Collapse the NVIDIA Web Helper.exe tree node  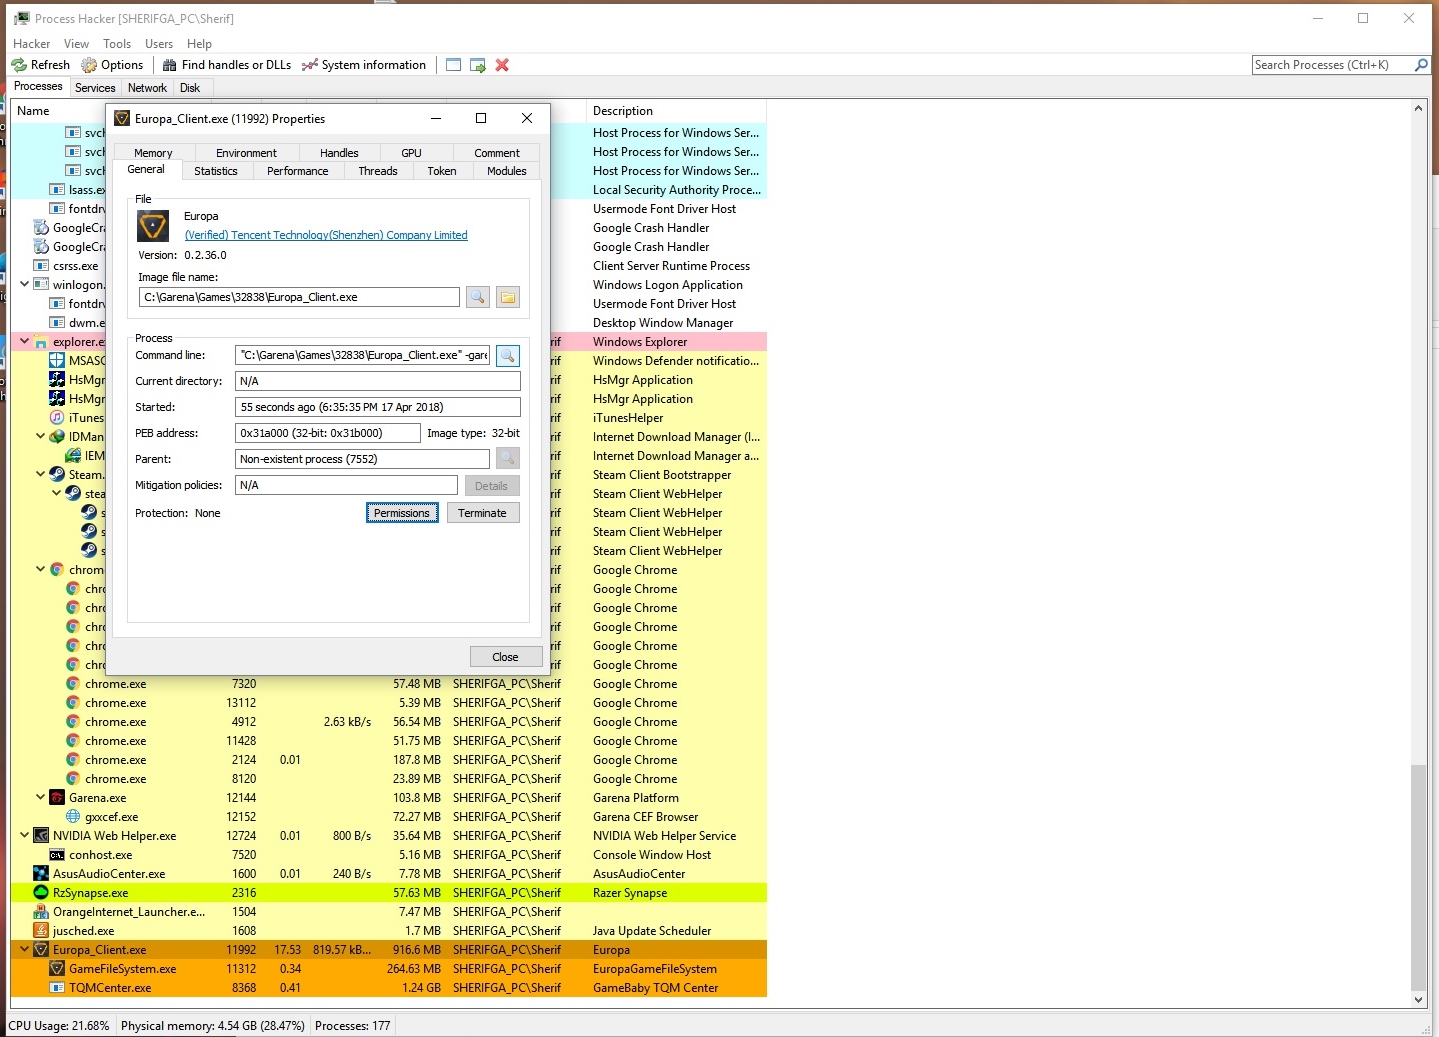(x=24, y=836)
